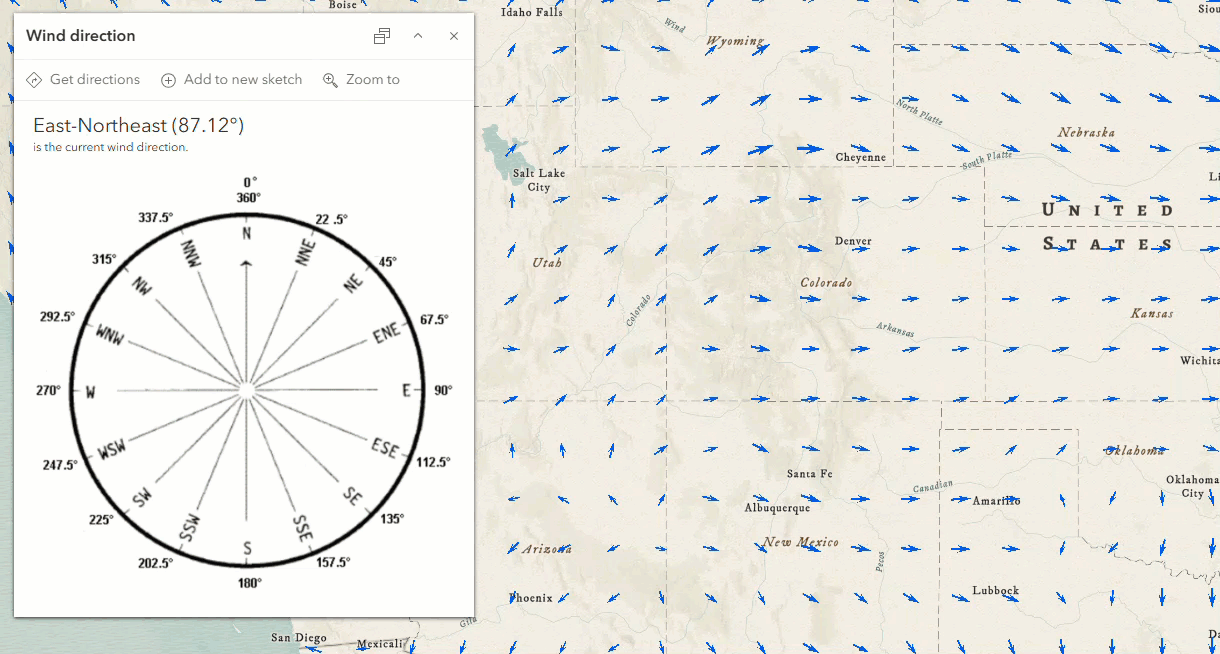
Task: Click the East-Northeast heading text
Action: coord(140,125)
